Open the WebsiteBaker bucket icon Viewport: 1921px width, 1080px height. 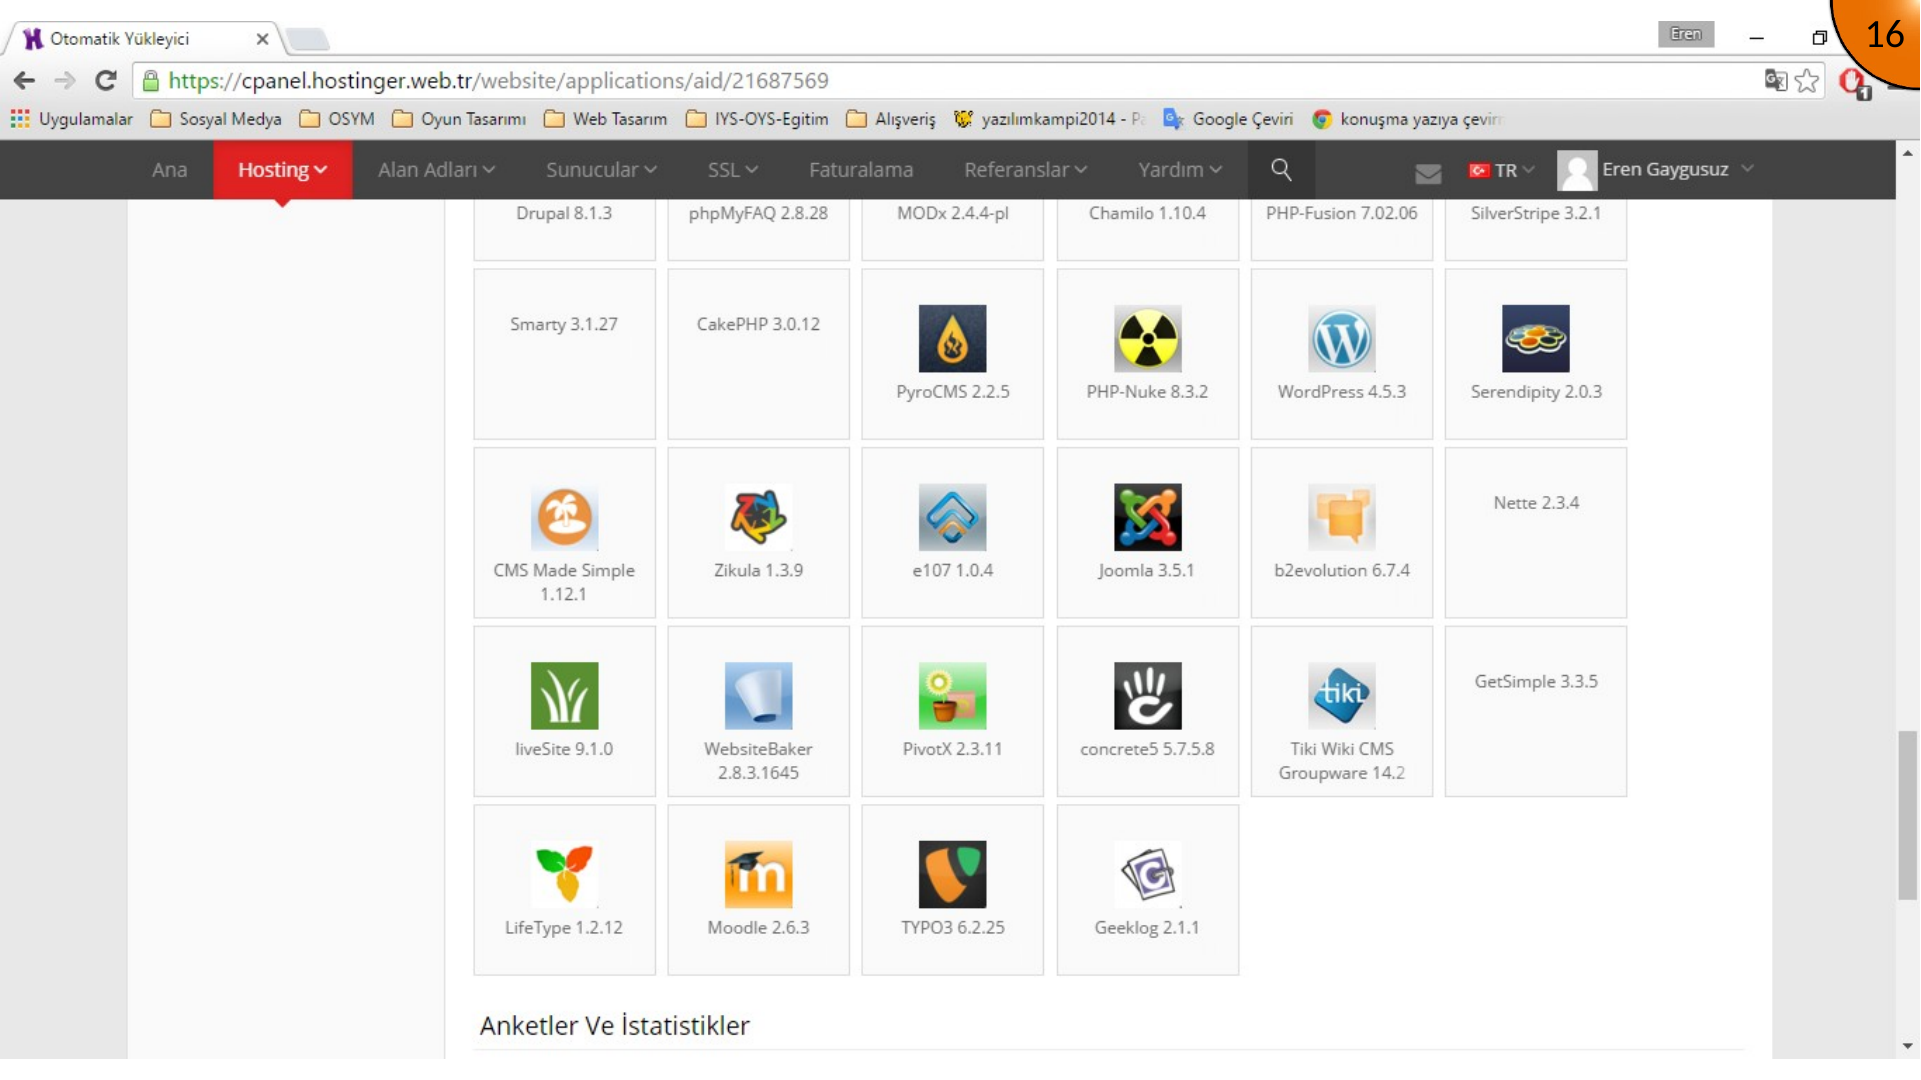coord(758,695)
